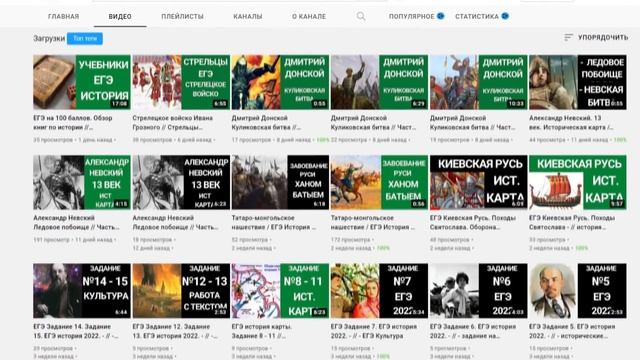Open the Упорядочить sort dropdown
The height and width of the screenshot is (360, 640).
[596, 38]
